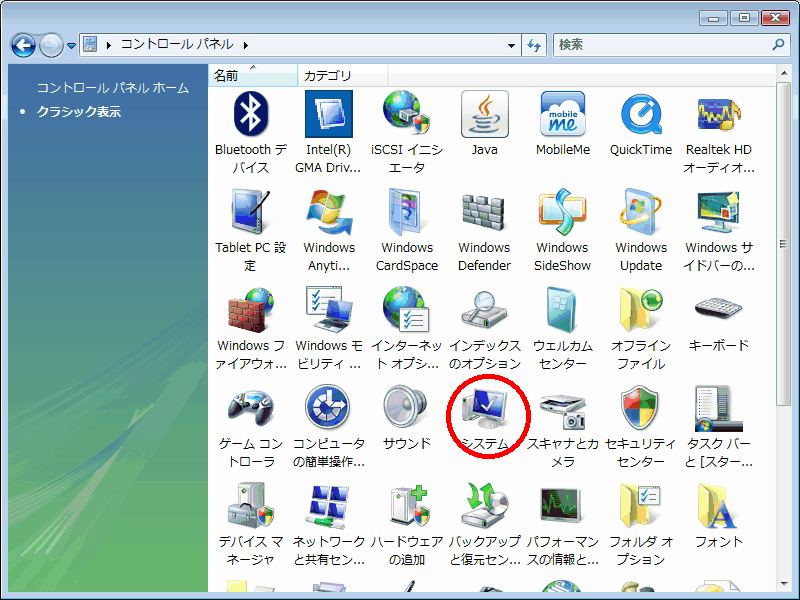This screenshot has width=800, height=600.
Task: Open ウェルカム センター
Action: coord(563,329)
